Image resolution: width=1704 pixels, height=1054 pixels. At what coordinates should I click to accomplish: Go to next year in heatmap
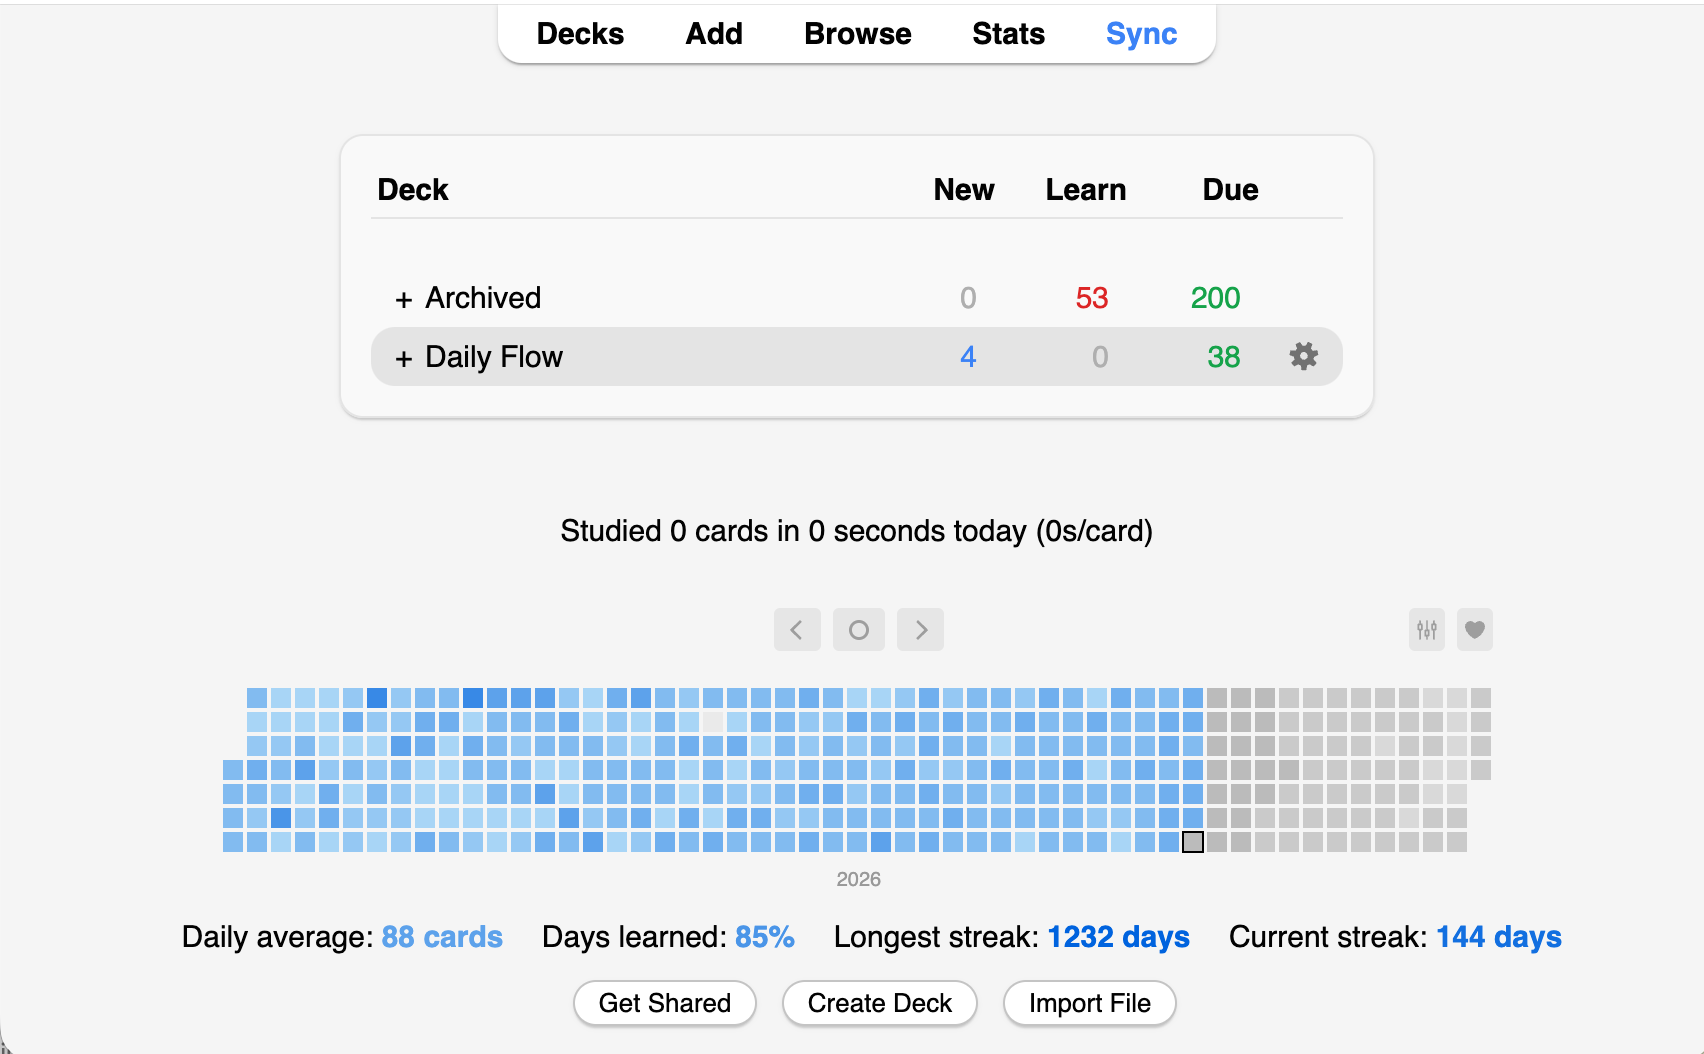coord(921,630)
